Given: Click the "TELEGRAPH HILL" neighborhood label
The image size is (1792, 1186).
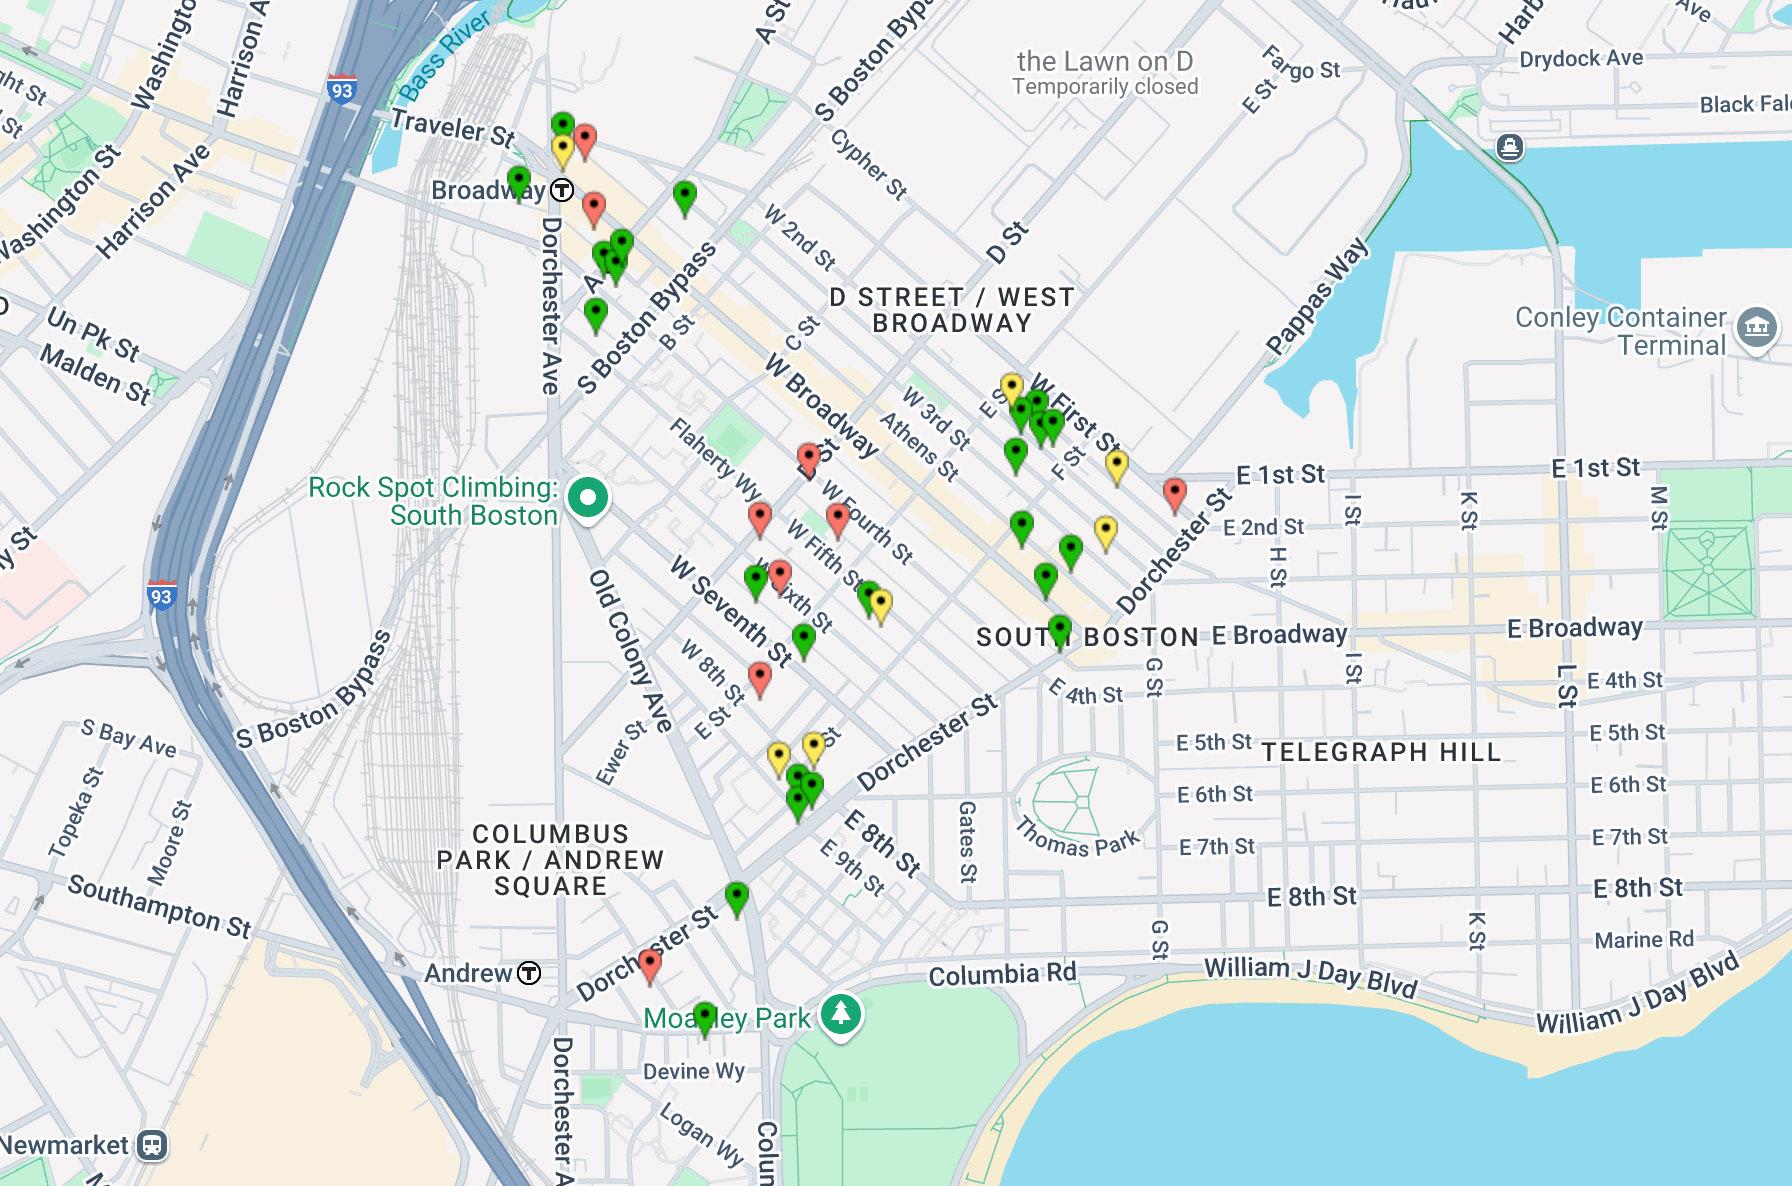Looking at the screenshot, I should (1381, 752).
